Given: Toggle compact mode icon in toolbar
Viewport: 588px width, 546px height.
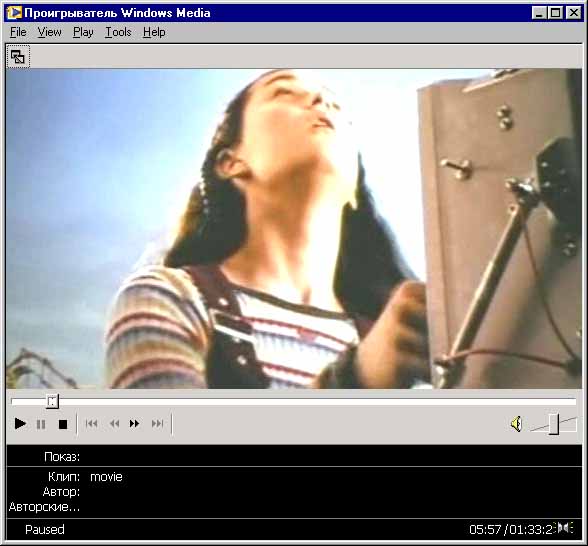Looking at the screenshot, I should point(18,57).
